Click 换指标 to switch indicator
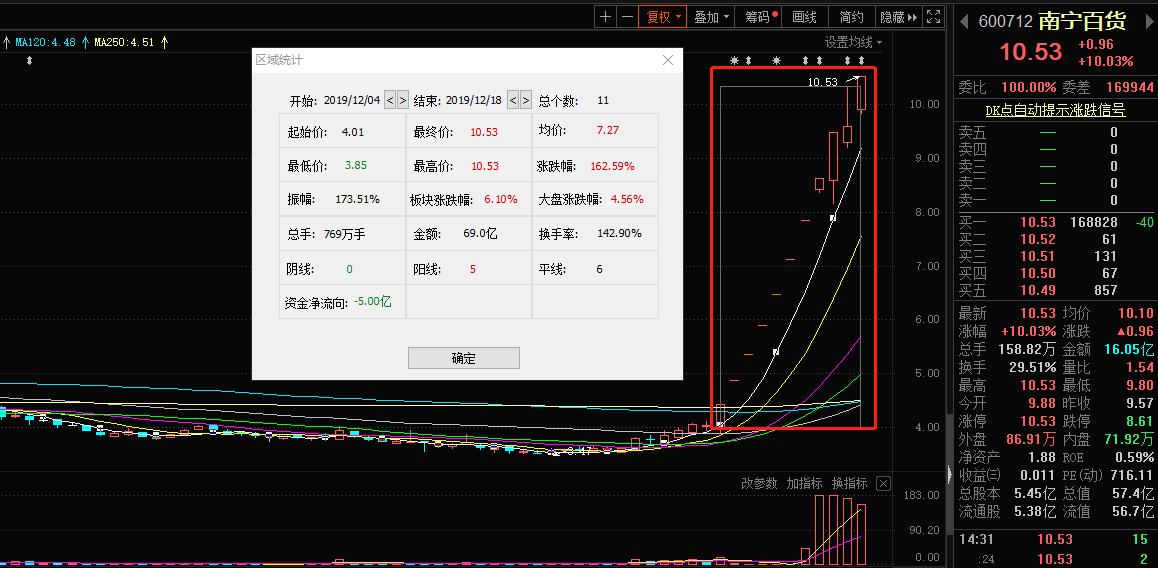This screenshot has width=1158, height=568. click(x=849, y=484)
